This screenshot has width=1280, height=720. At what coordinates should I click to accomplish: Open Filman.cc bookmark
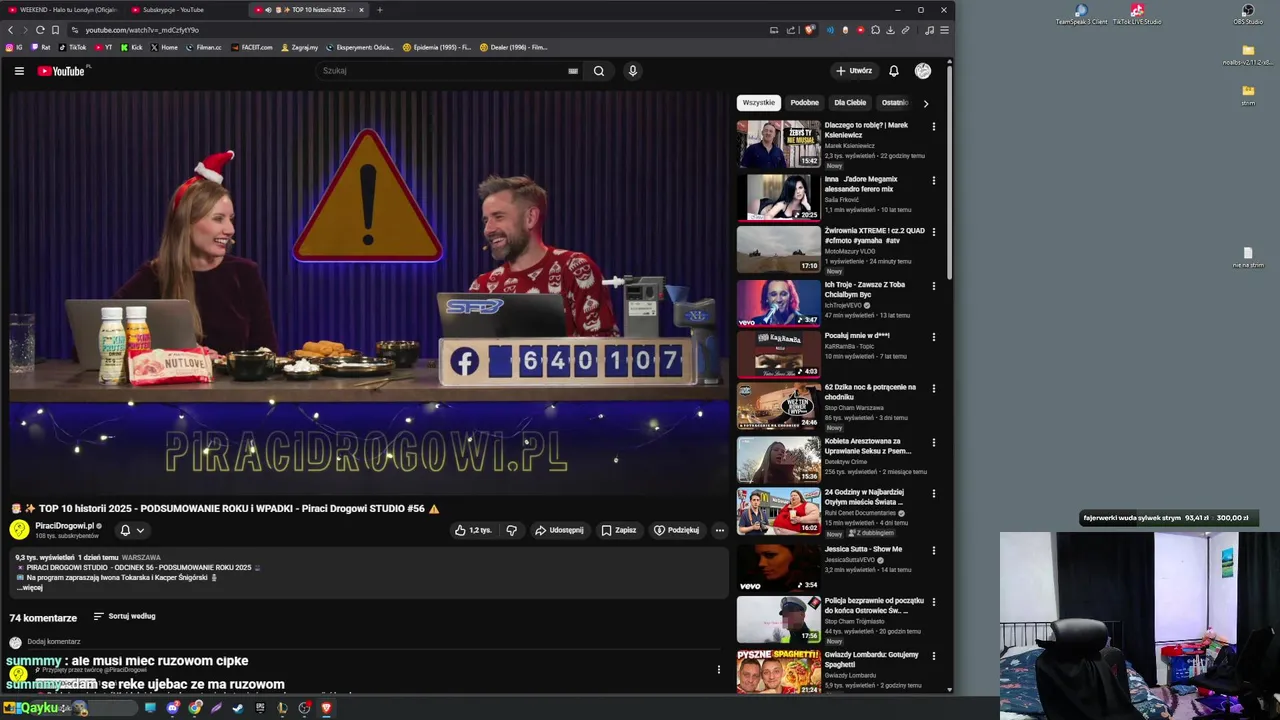[x=203, y=47]
